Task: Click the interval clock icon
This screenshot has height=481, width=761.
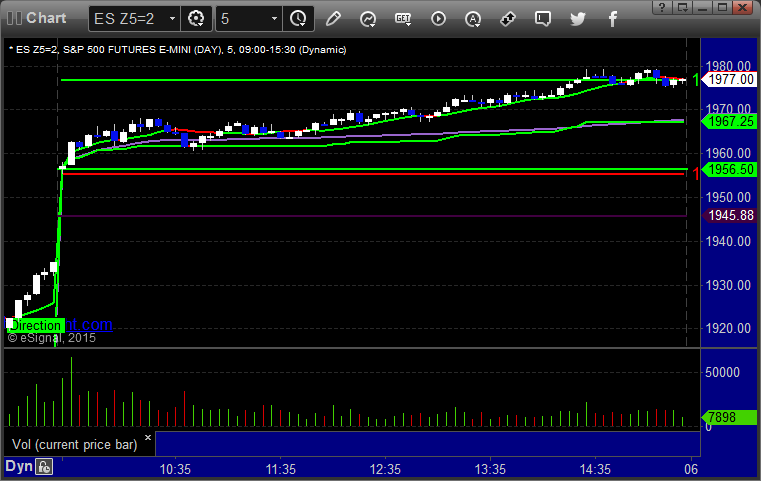Action: click(x=297, y=18)
